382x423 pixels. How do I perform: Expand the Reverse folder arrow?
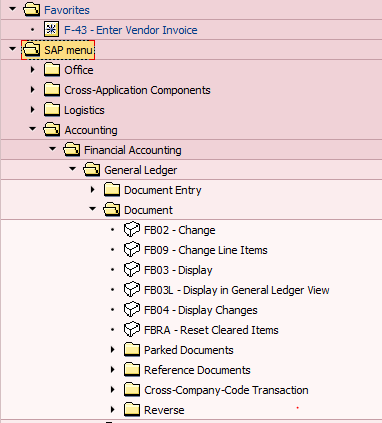(113, 410)
